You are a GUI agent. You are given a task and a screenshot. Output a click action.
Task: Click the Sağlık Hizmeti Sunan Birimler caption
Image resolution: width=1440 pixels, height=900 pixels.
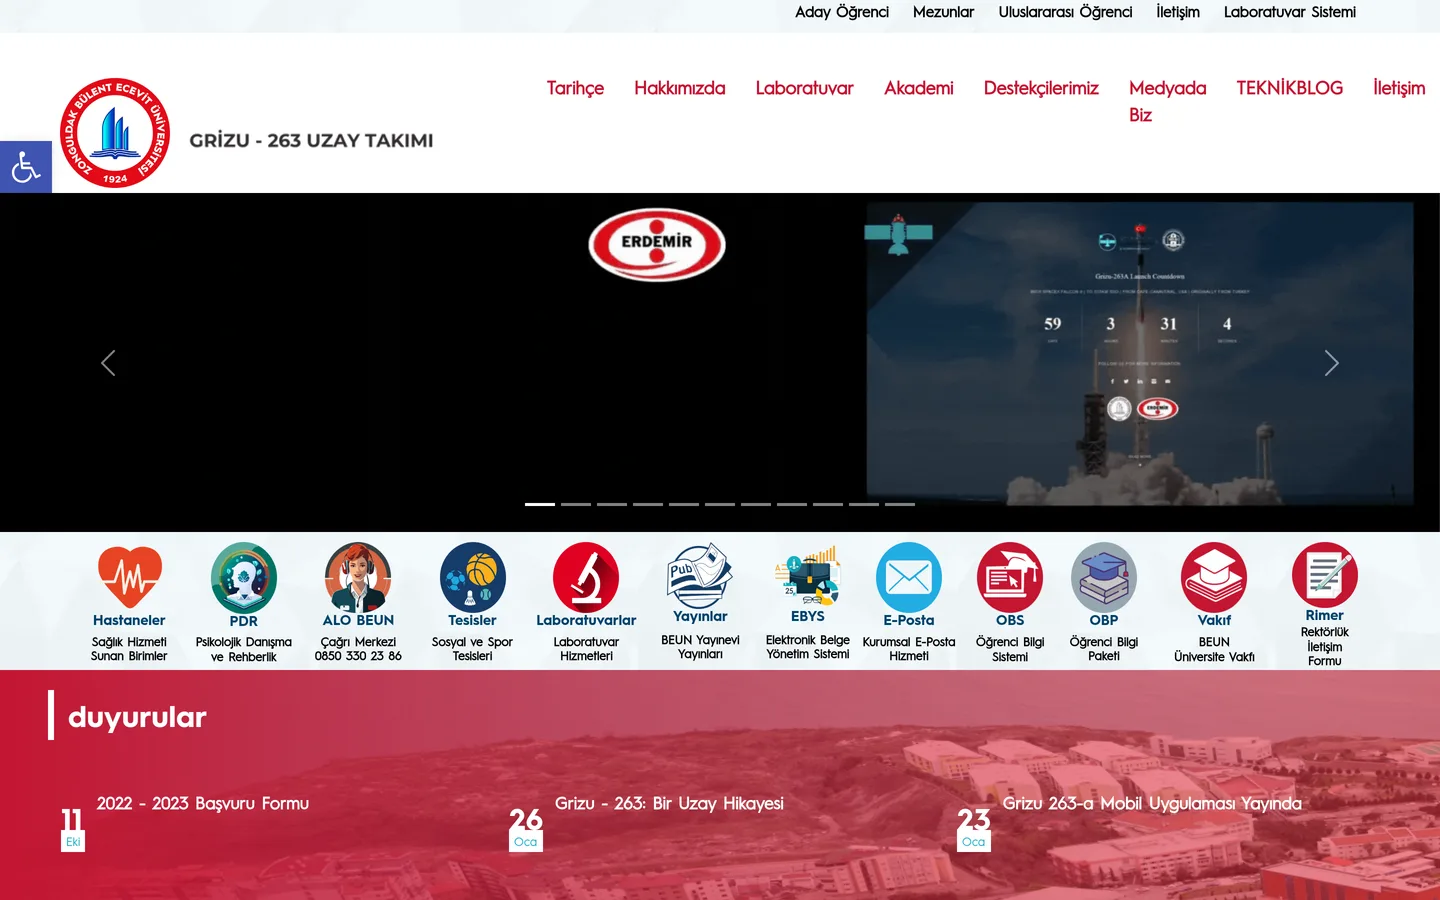point(129,649)
